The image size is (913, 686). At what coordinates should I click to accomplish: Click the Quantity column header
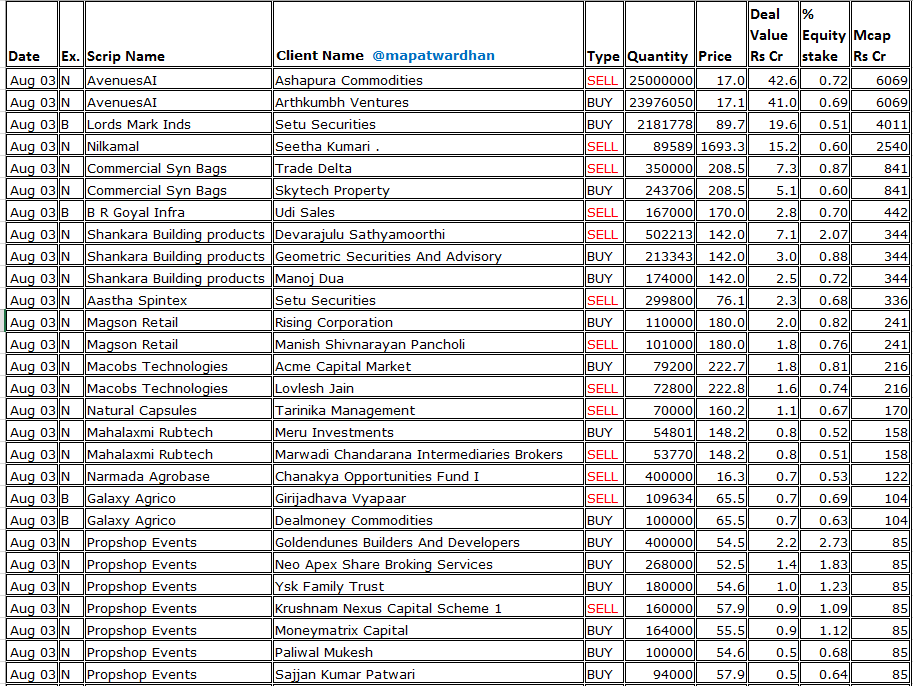coord(657,56)
